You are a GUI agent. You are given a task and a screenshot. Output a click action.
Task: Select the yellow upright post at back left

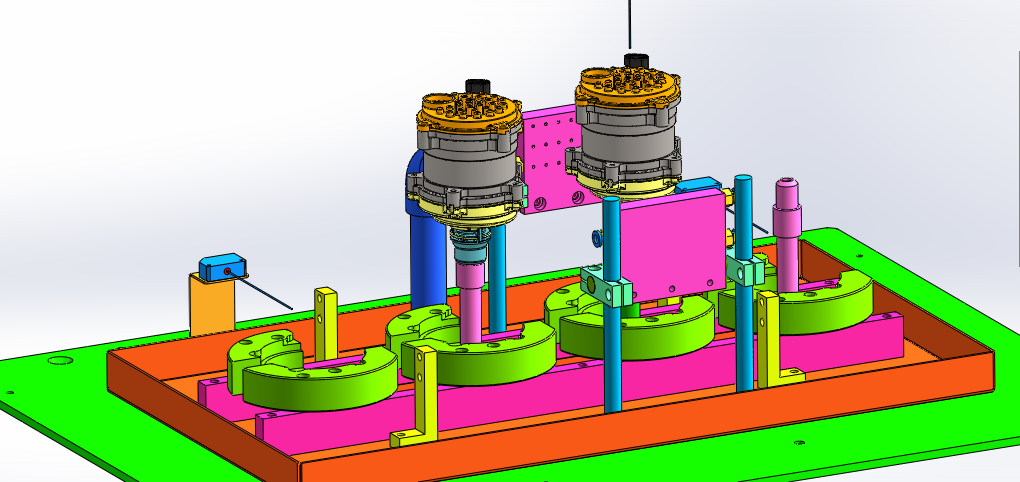pos(325,323)
